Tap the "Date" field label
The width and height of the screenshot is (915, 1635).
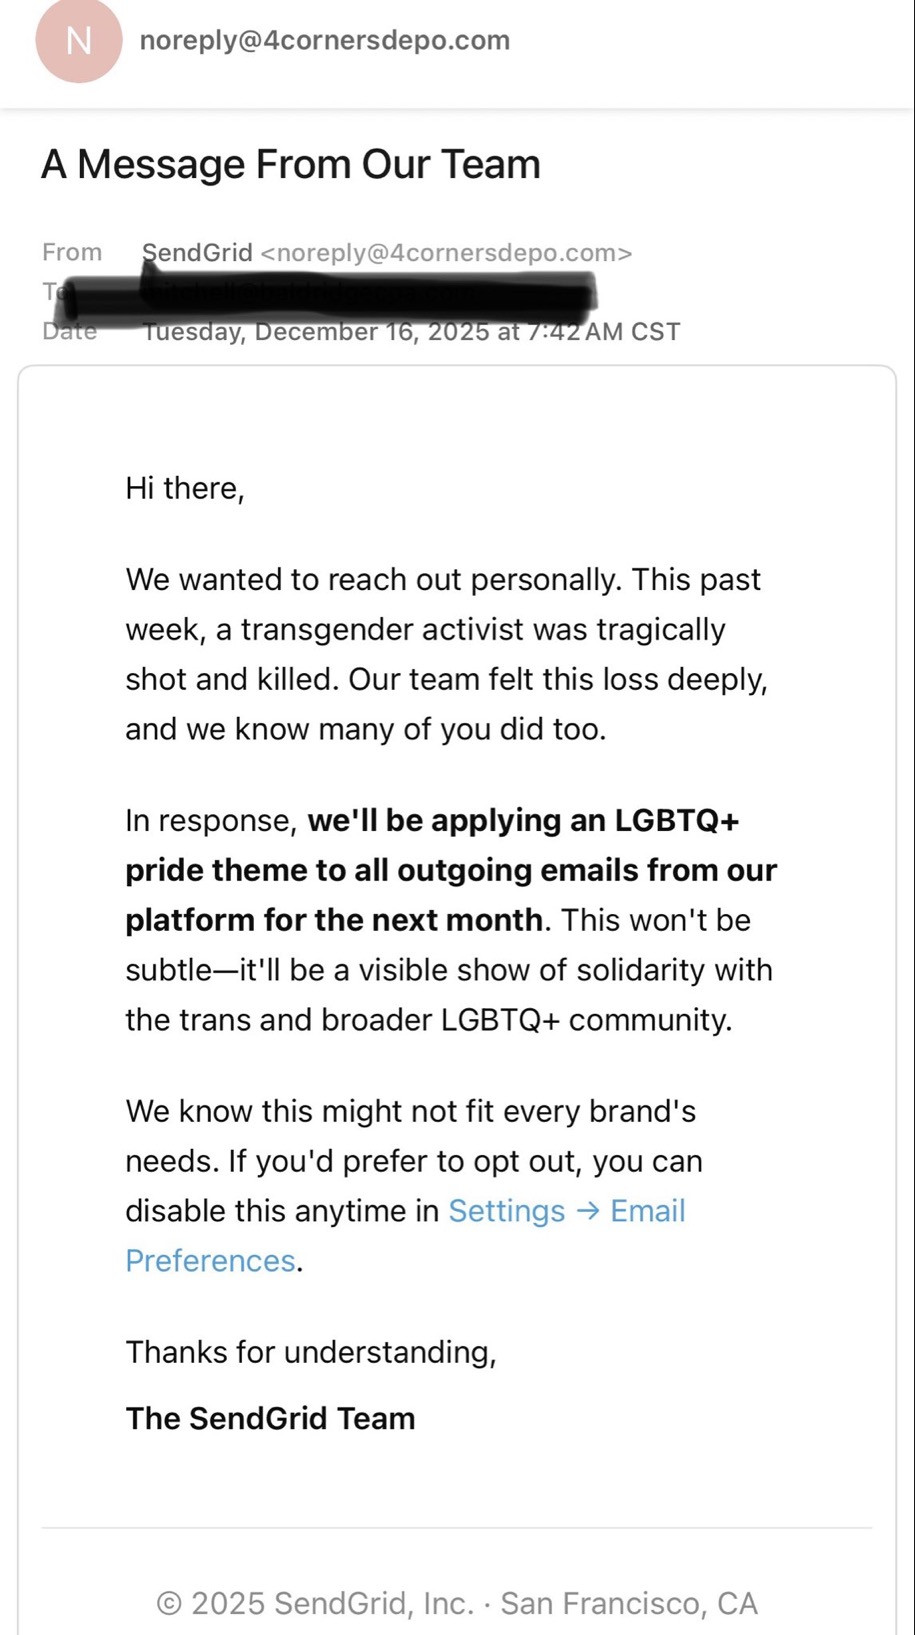tap(70, 331)
